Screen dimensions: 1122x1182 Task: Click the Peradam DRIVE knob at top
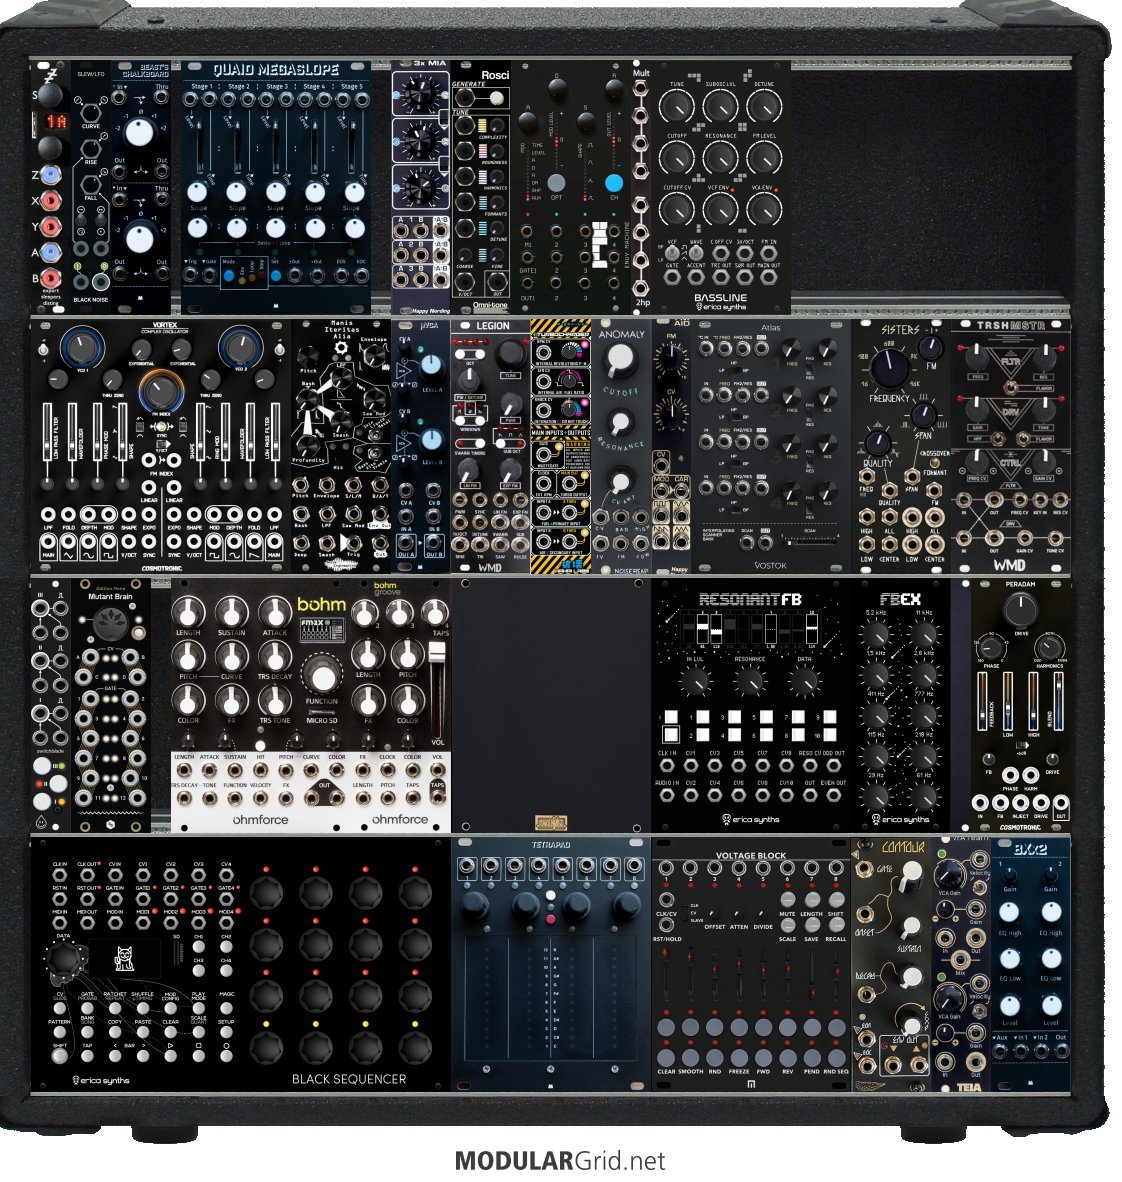pyautogui.click(x=1020, y=609)
